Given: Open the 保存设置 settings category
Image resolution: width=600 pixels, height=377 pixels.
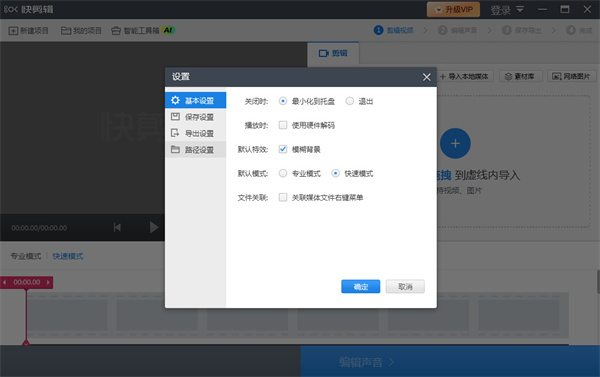Looking at the screenshot, I should (x=196, y=117).
